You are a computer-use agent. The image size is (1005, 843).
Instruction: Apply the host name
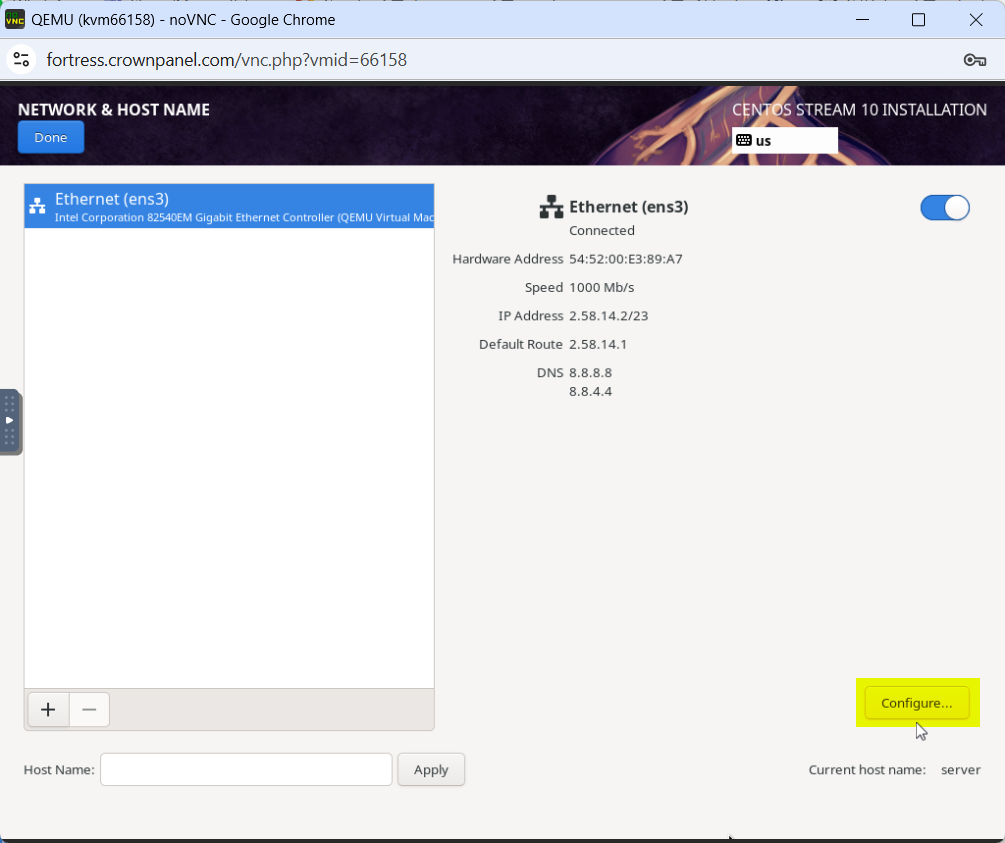pos(431,769)
